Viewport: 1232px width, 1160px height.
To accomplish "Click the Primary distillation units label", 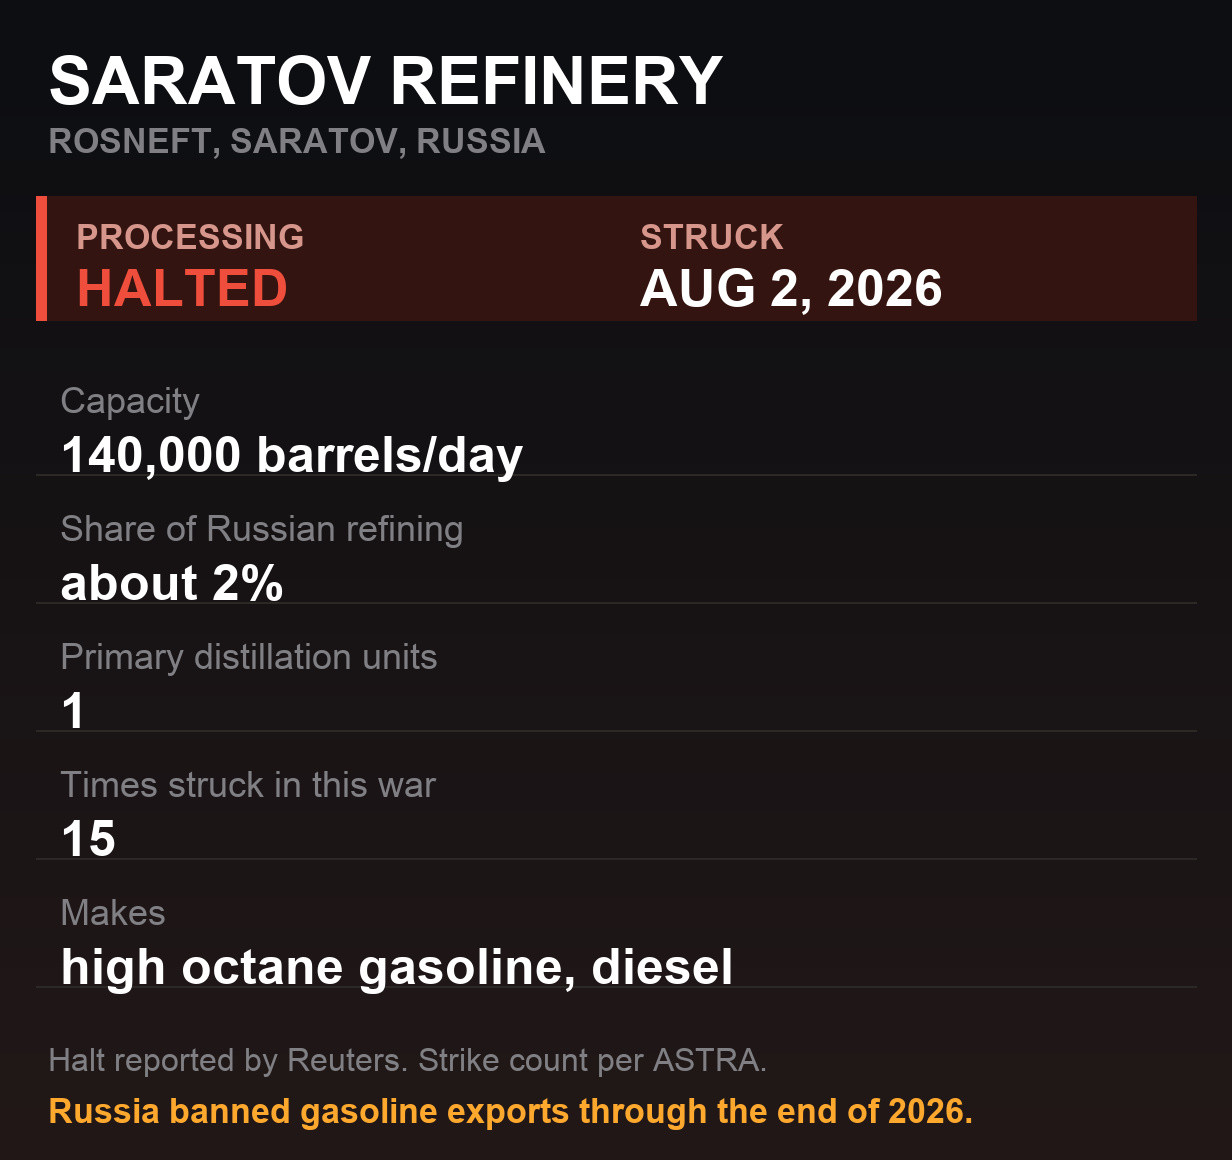I will (249, 657).
